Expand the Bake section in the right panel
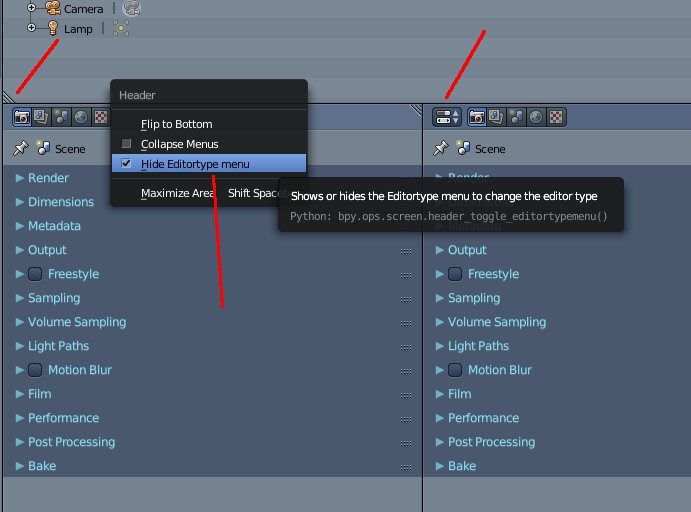The height and width of the screenshot is (512, 691). (x=462, y=466)
